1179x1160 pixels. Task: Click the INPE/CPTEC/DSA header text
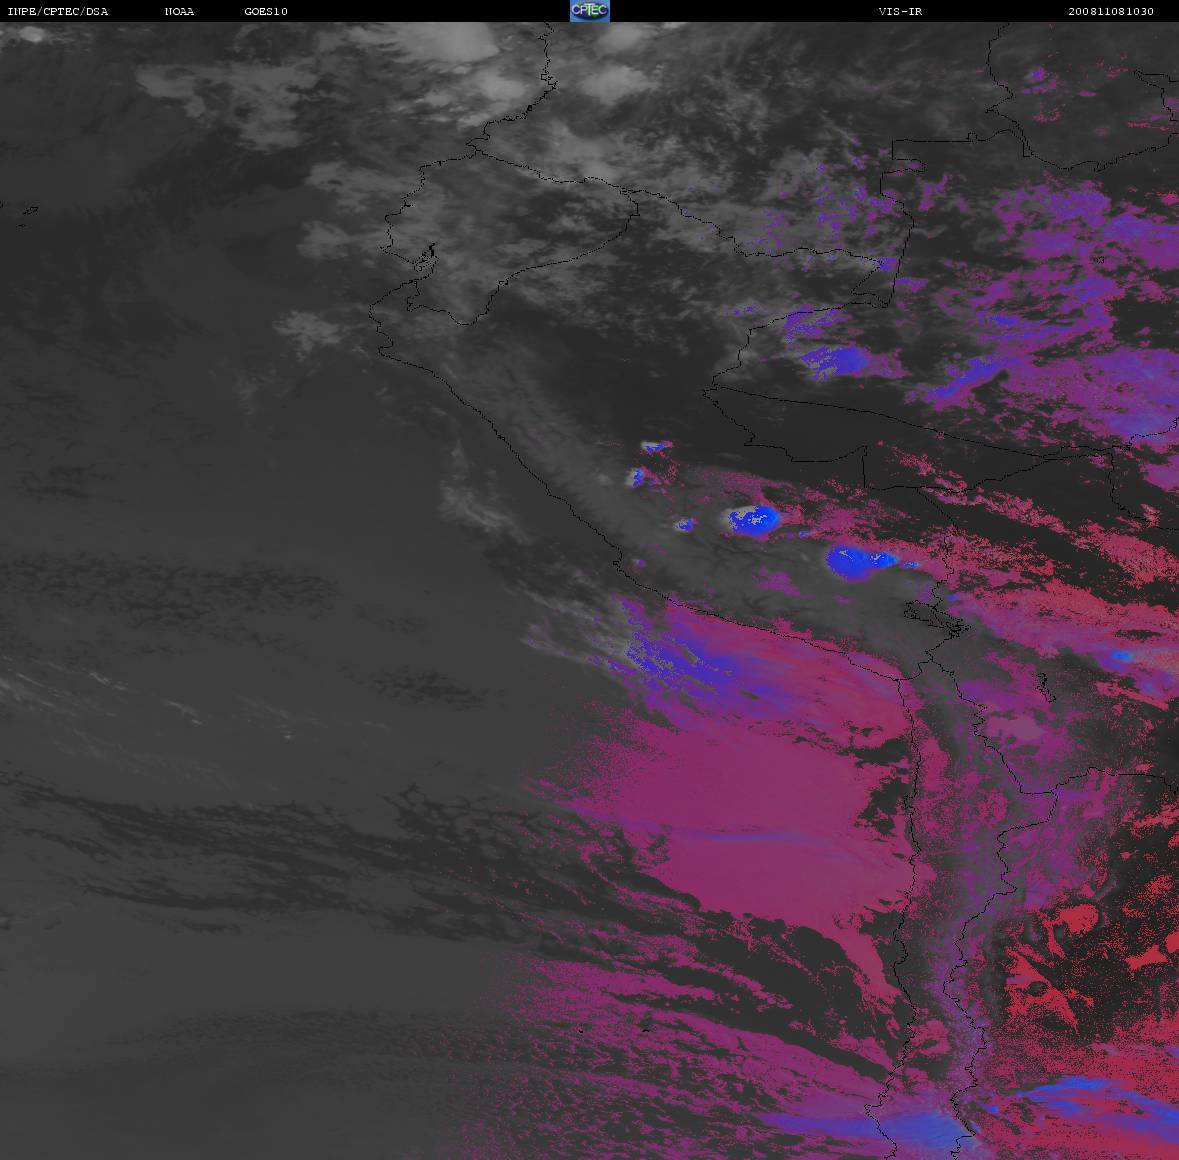coord(57,11)
